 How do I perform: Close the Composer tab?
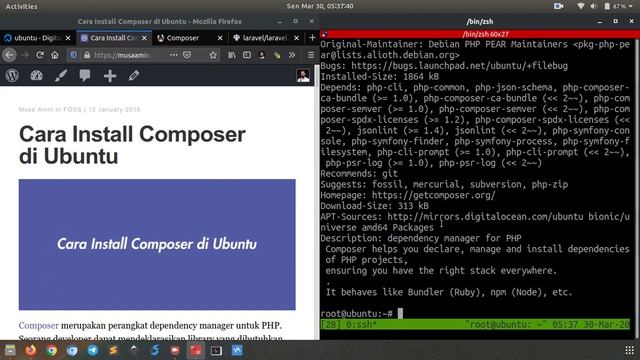coord(220,38)
